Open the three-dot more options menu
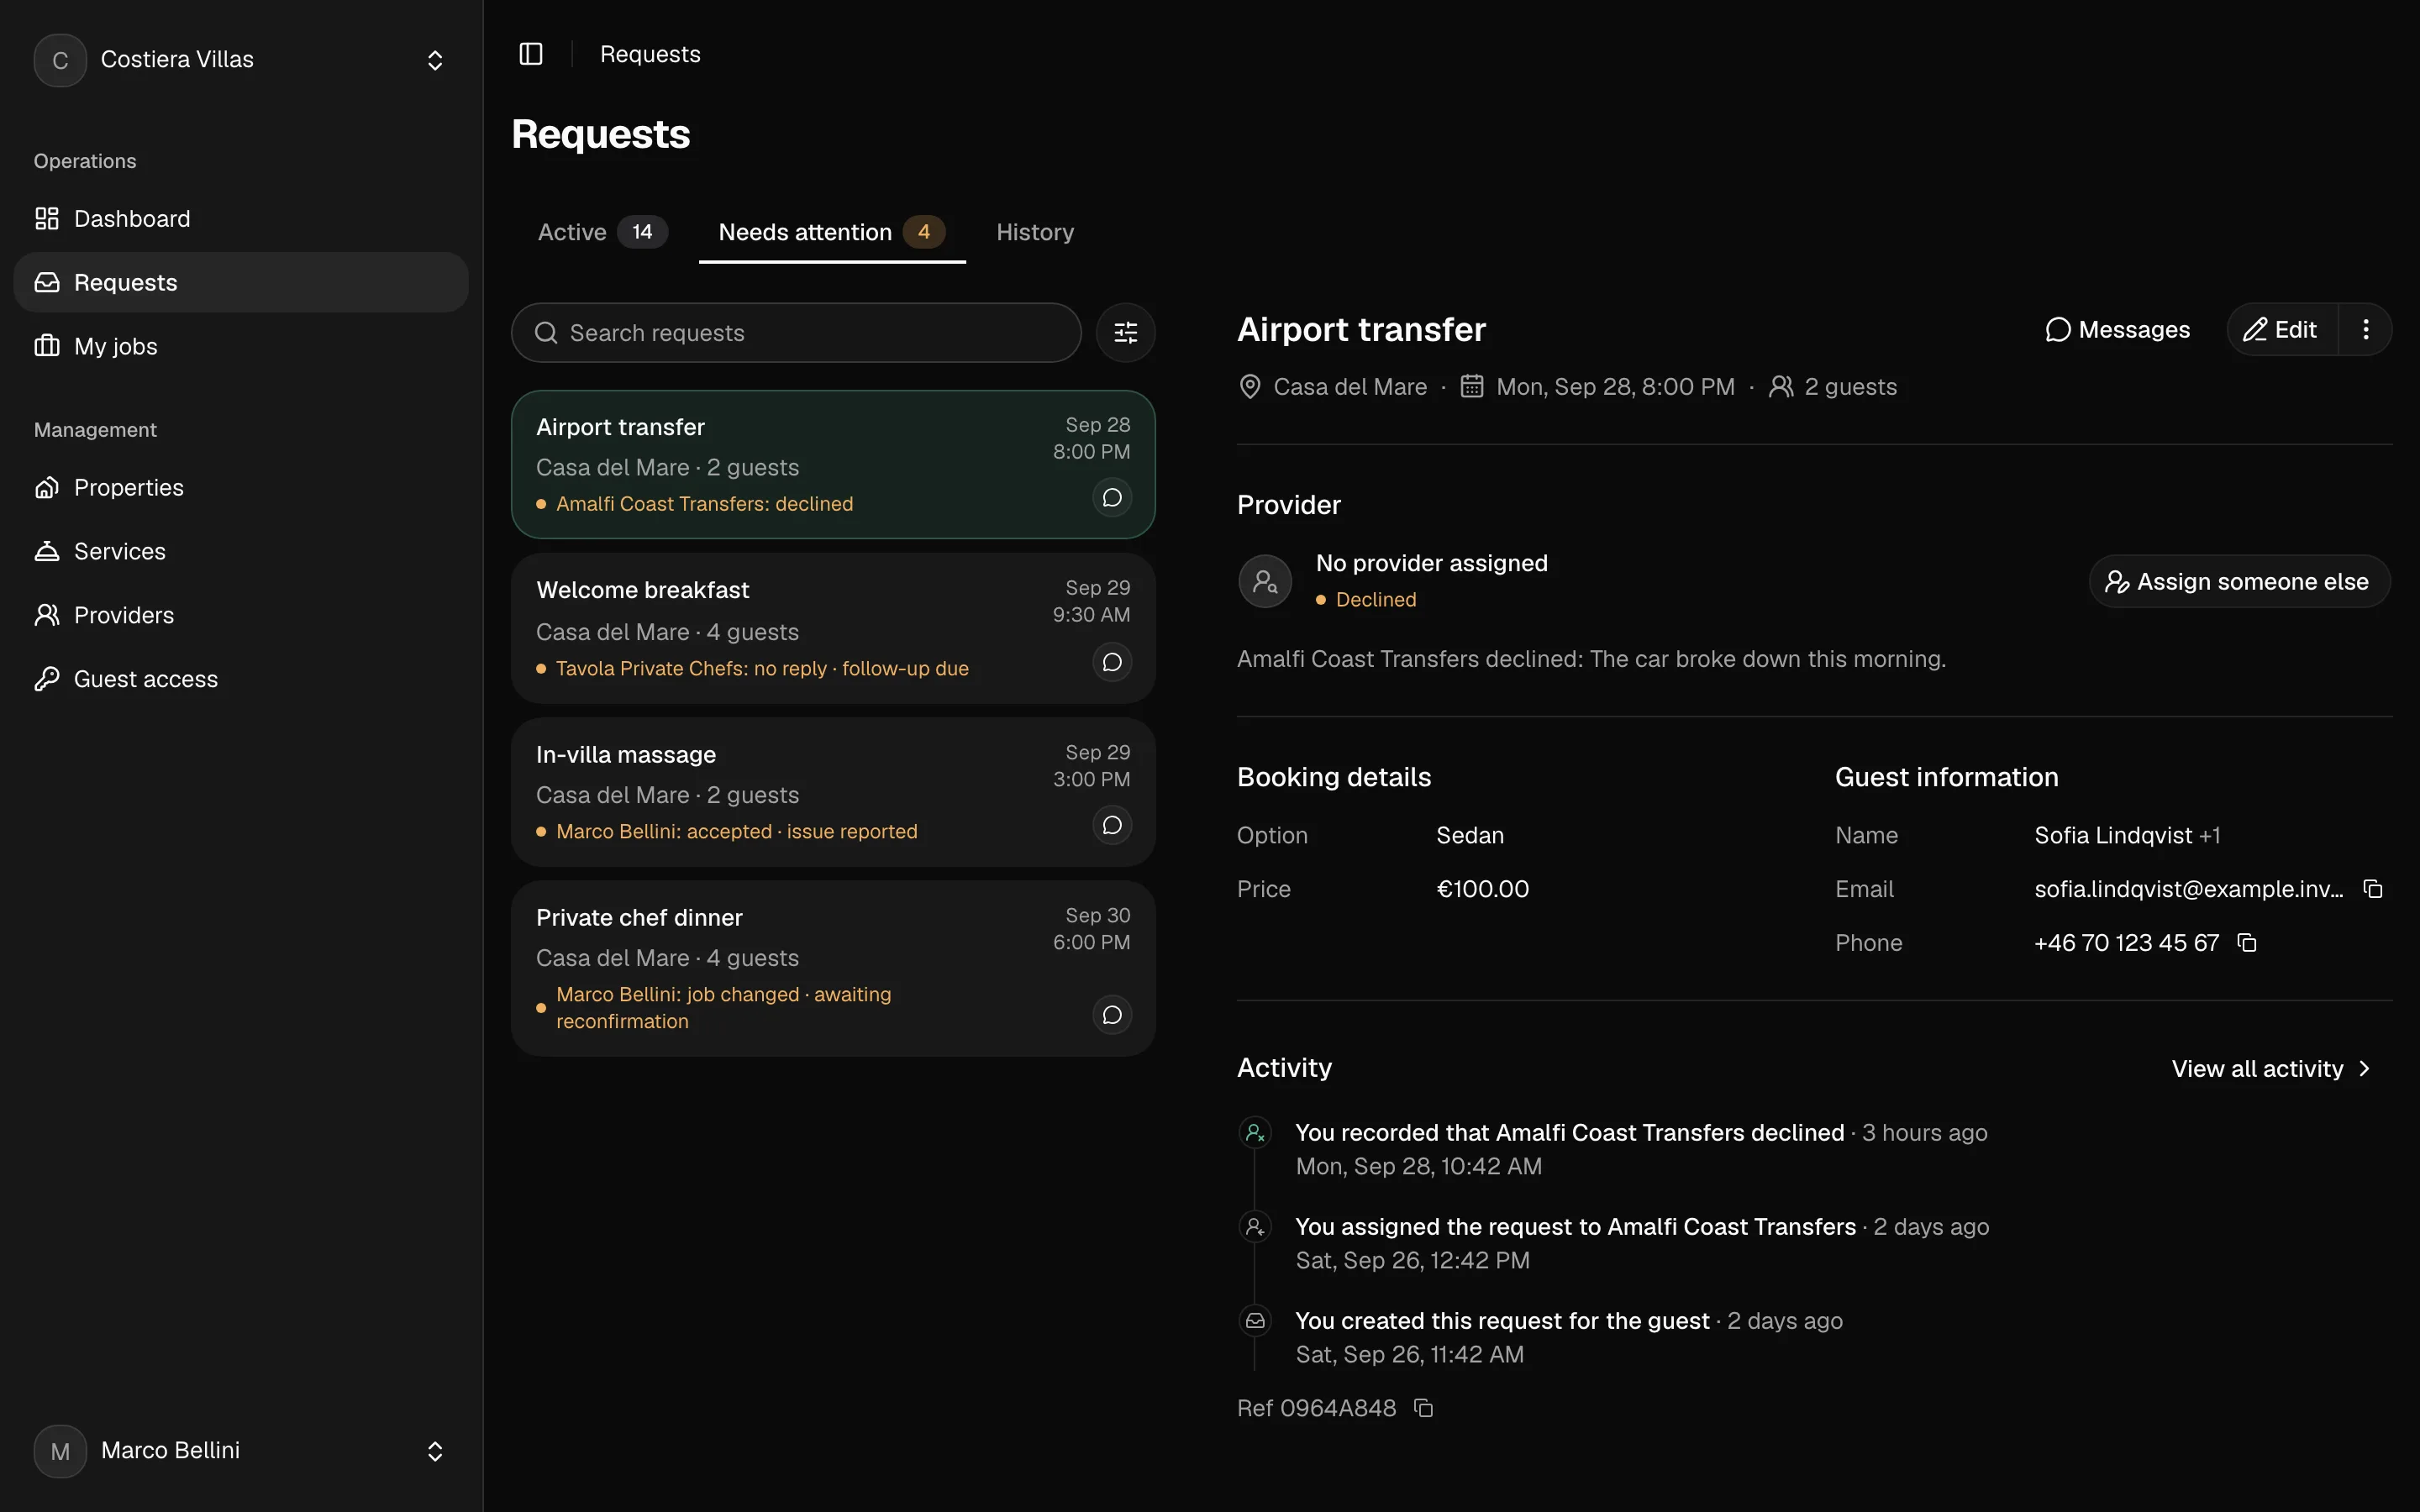The image size is (2420, 1512). pos(2365,330)
